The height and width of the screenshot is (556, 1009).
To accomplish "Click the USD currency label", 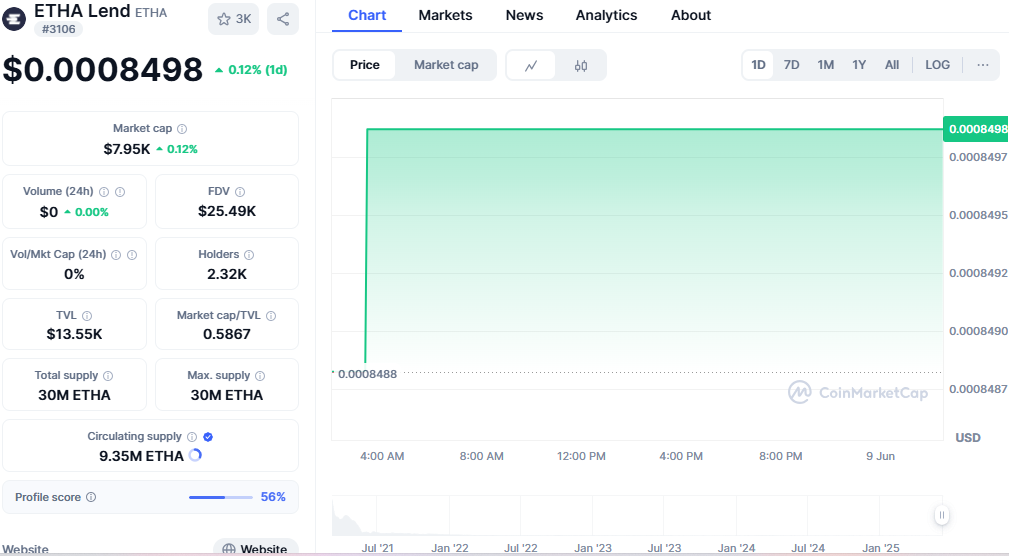I will [x=968, y=438].
